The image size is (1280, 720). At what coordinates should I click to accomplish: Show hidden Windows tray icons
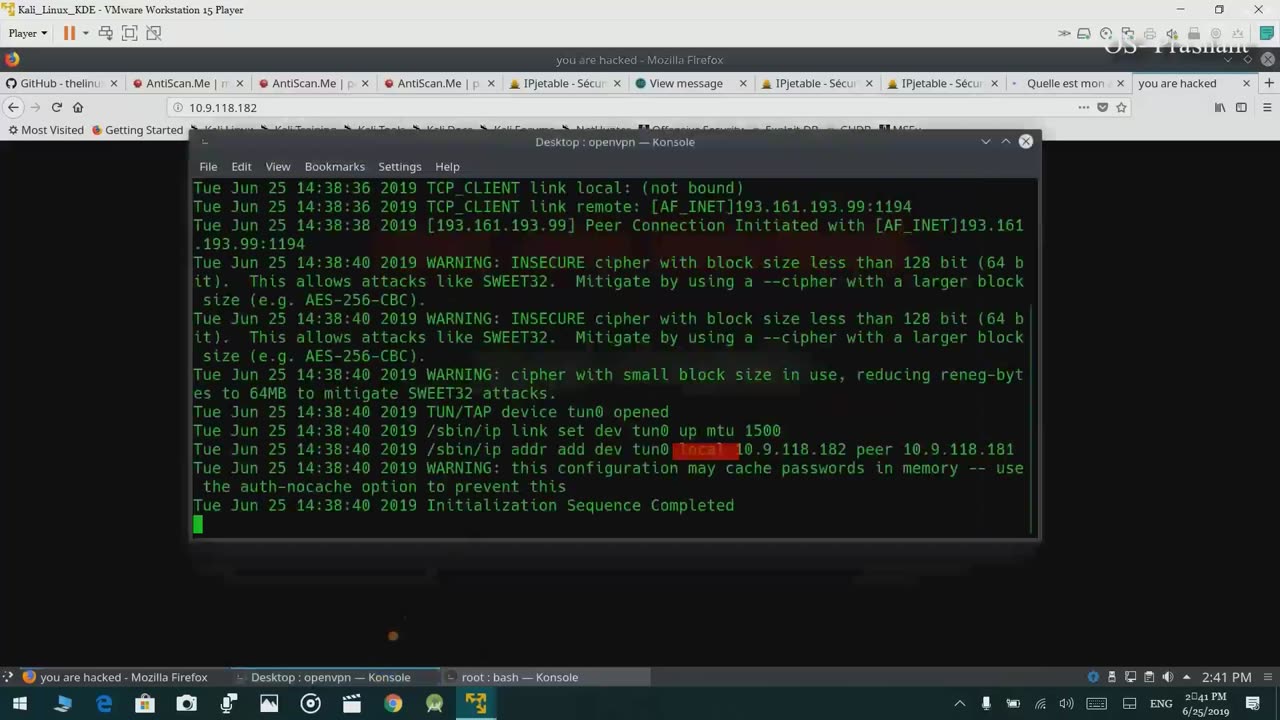pos(960,704)
